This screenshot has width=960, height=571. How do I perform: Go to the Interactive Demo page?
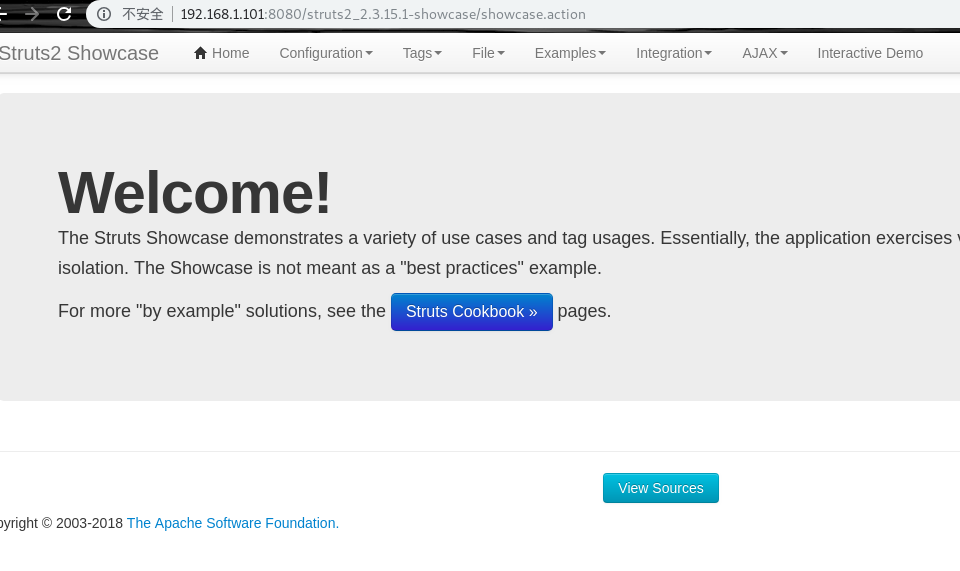click(870, 53)
